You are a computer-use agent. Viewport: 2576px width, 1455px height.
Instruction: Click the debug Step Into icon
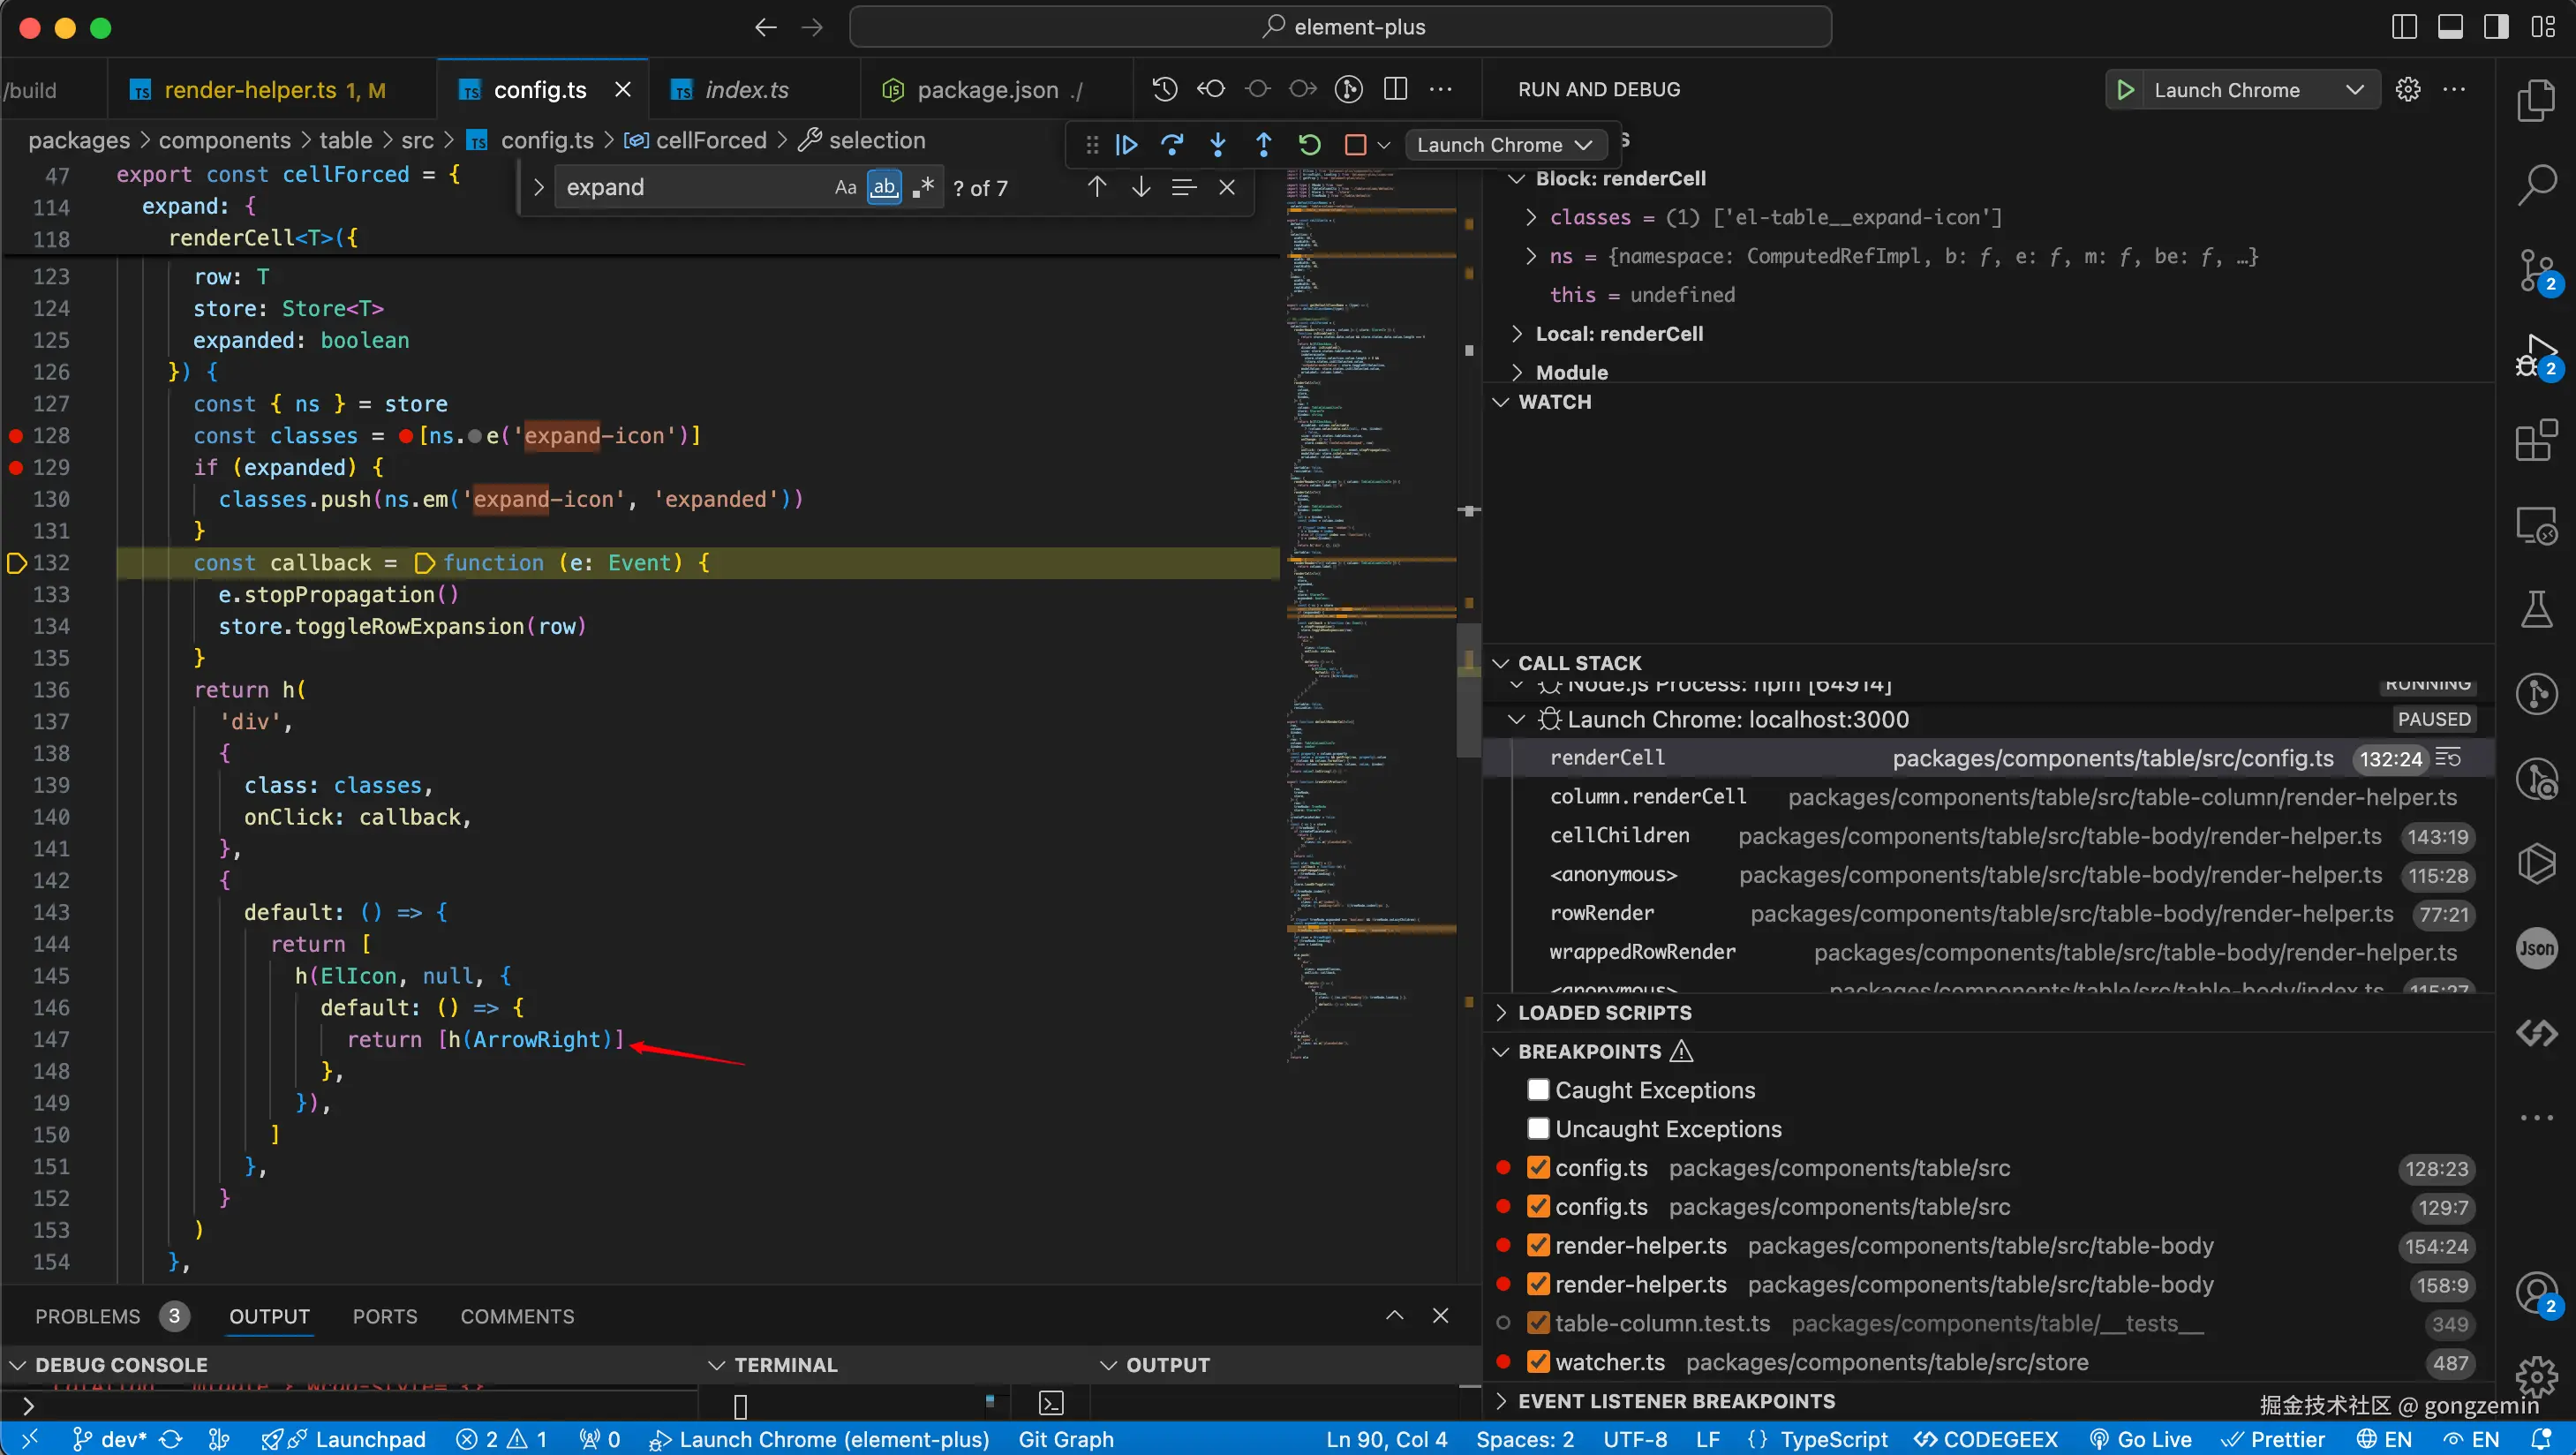point(1218,145)
